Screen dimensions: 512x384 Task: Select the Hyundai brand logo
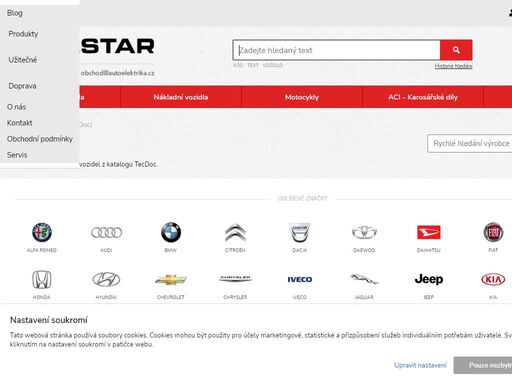pos(106,279)
